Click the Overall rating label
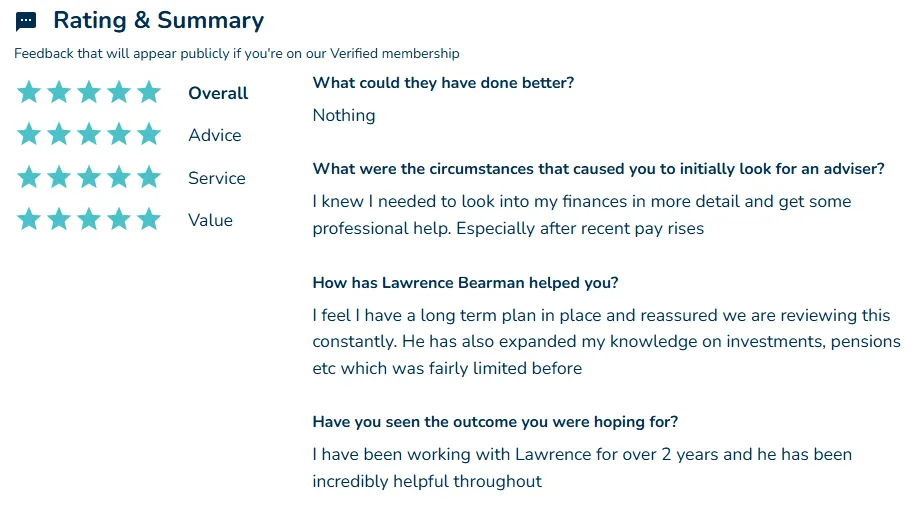This screenshot has height=508, width=914. (218, 93)
